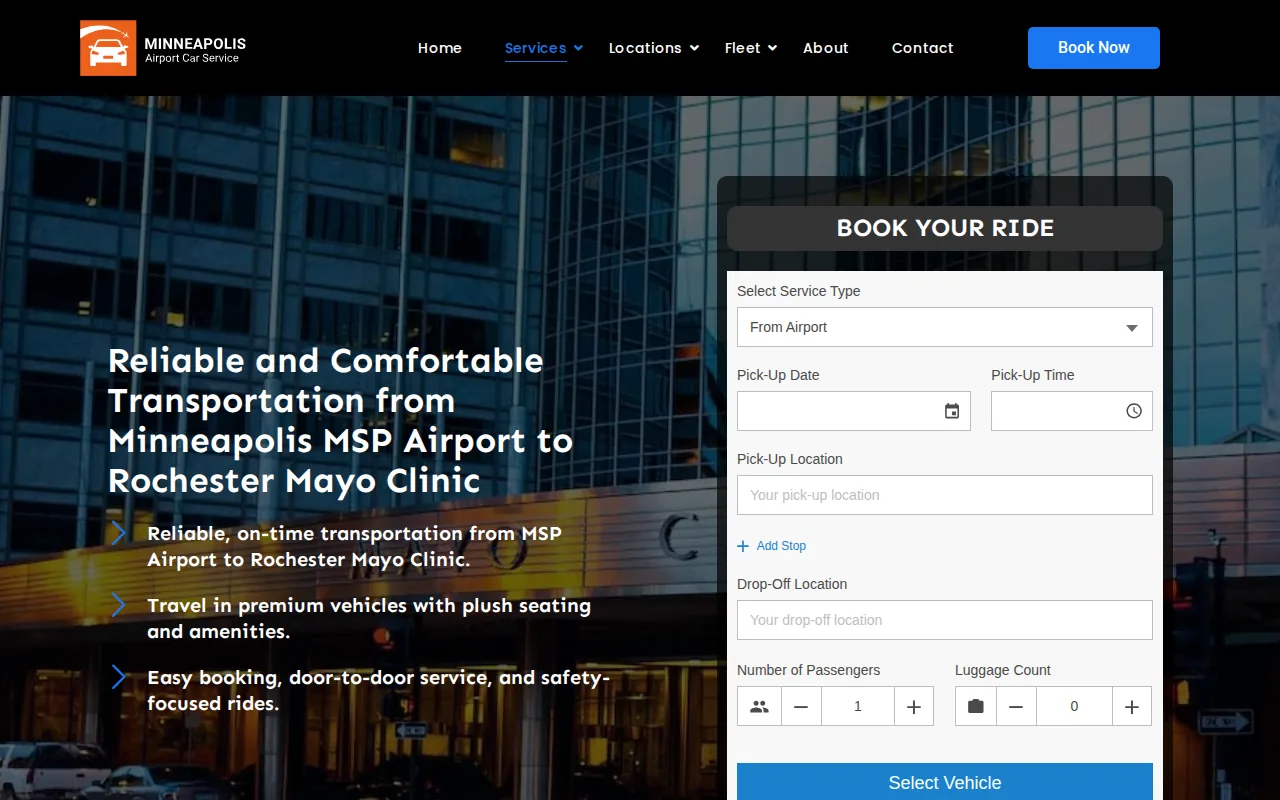Focus the Pick-Up Location field
The width and height of the screenshot is (1280, 800).
(945, 495)
